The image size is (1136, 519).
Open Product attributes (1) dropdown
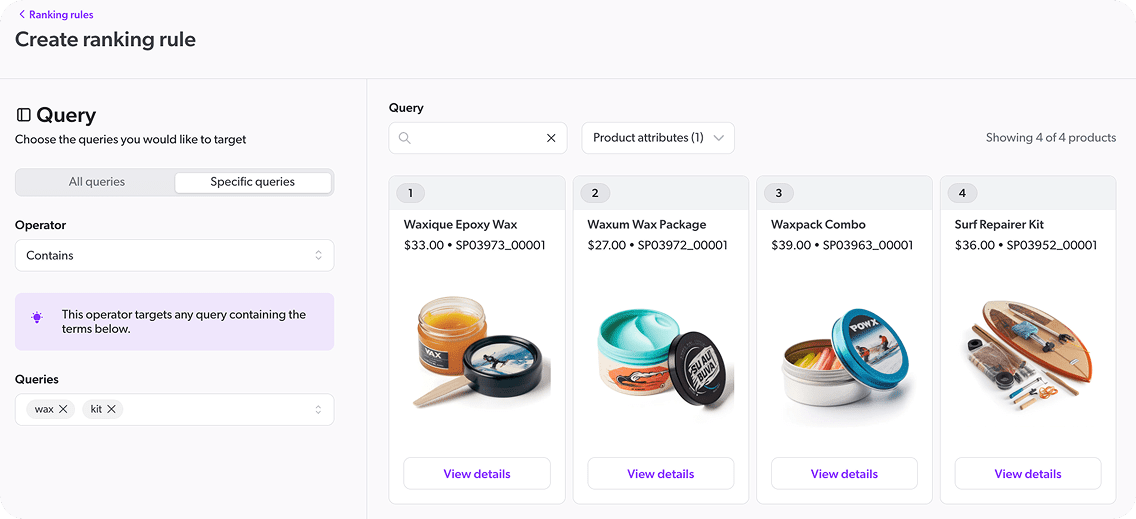coord(658,138)
